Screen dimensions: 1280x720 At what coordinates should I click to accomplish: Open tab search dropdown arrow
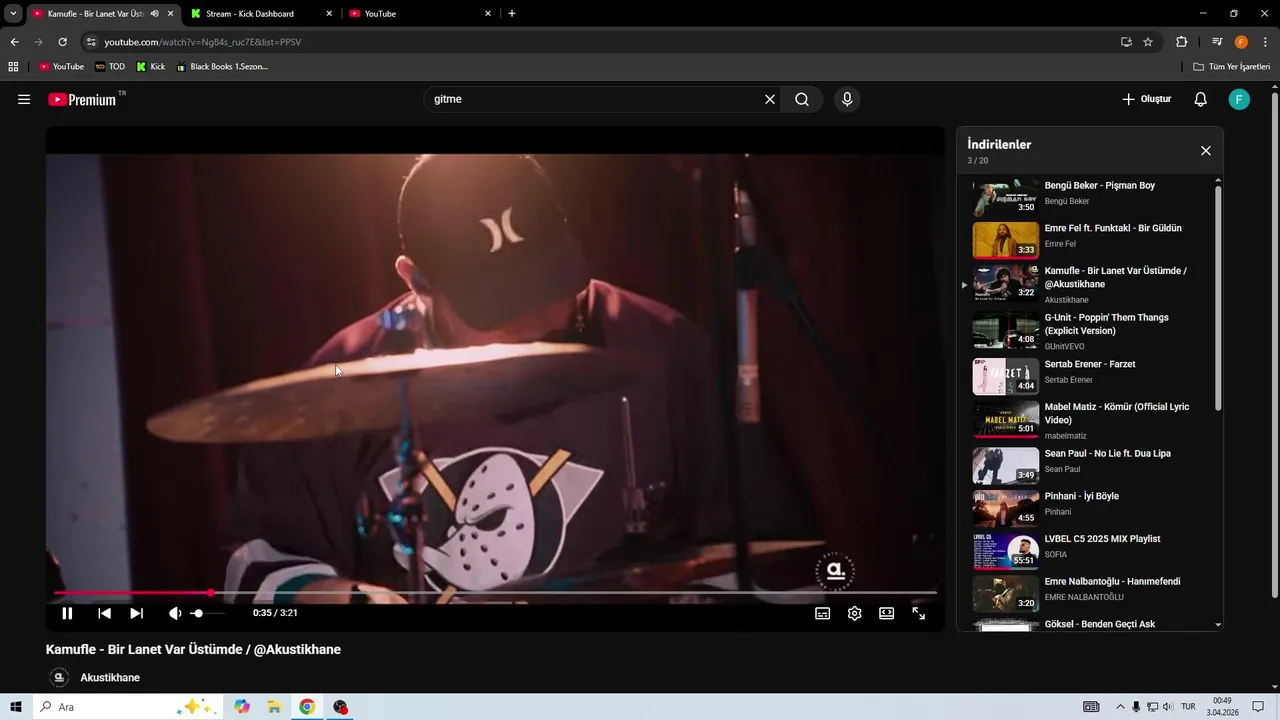coord(13,14)
